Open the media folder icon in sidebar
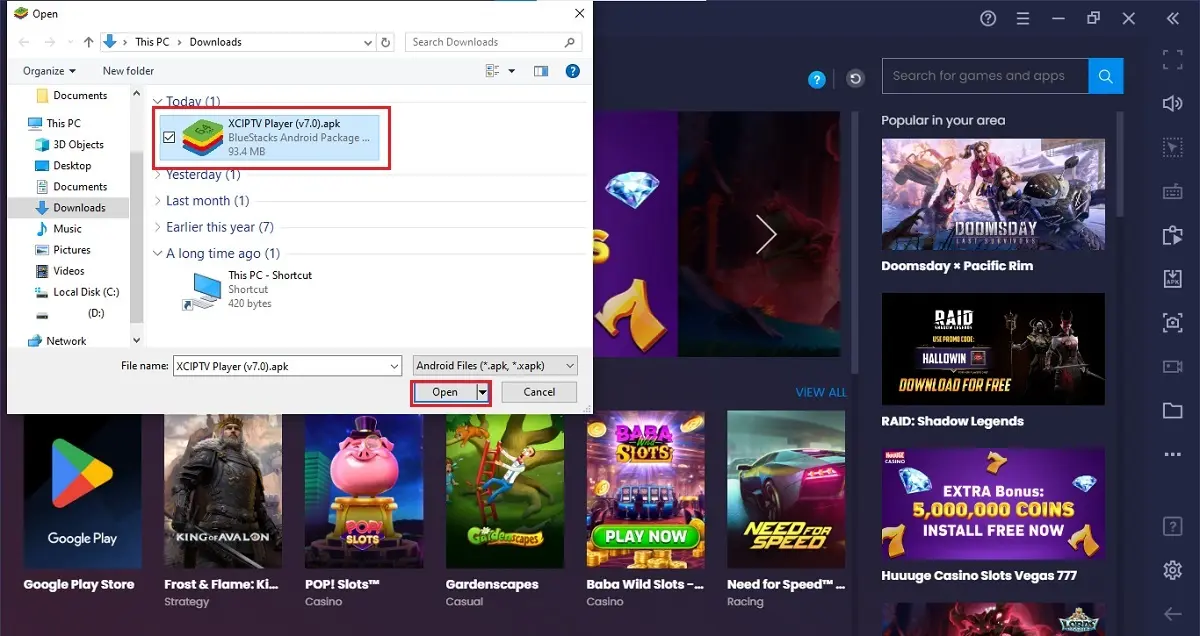This screenshot has width=1200, height=636. click(x=1172, y=410)
